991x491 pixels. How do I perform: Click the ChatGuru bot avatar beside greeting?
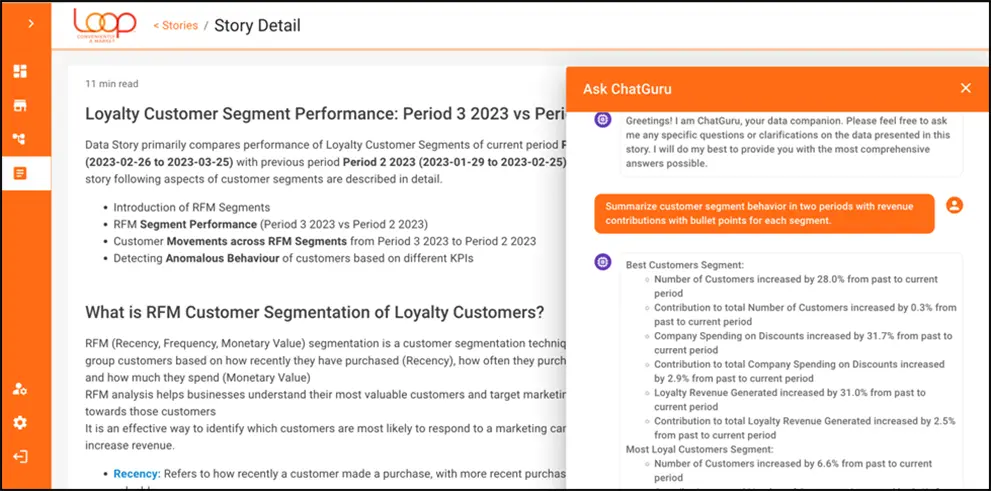(603, 119)
